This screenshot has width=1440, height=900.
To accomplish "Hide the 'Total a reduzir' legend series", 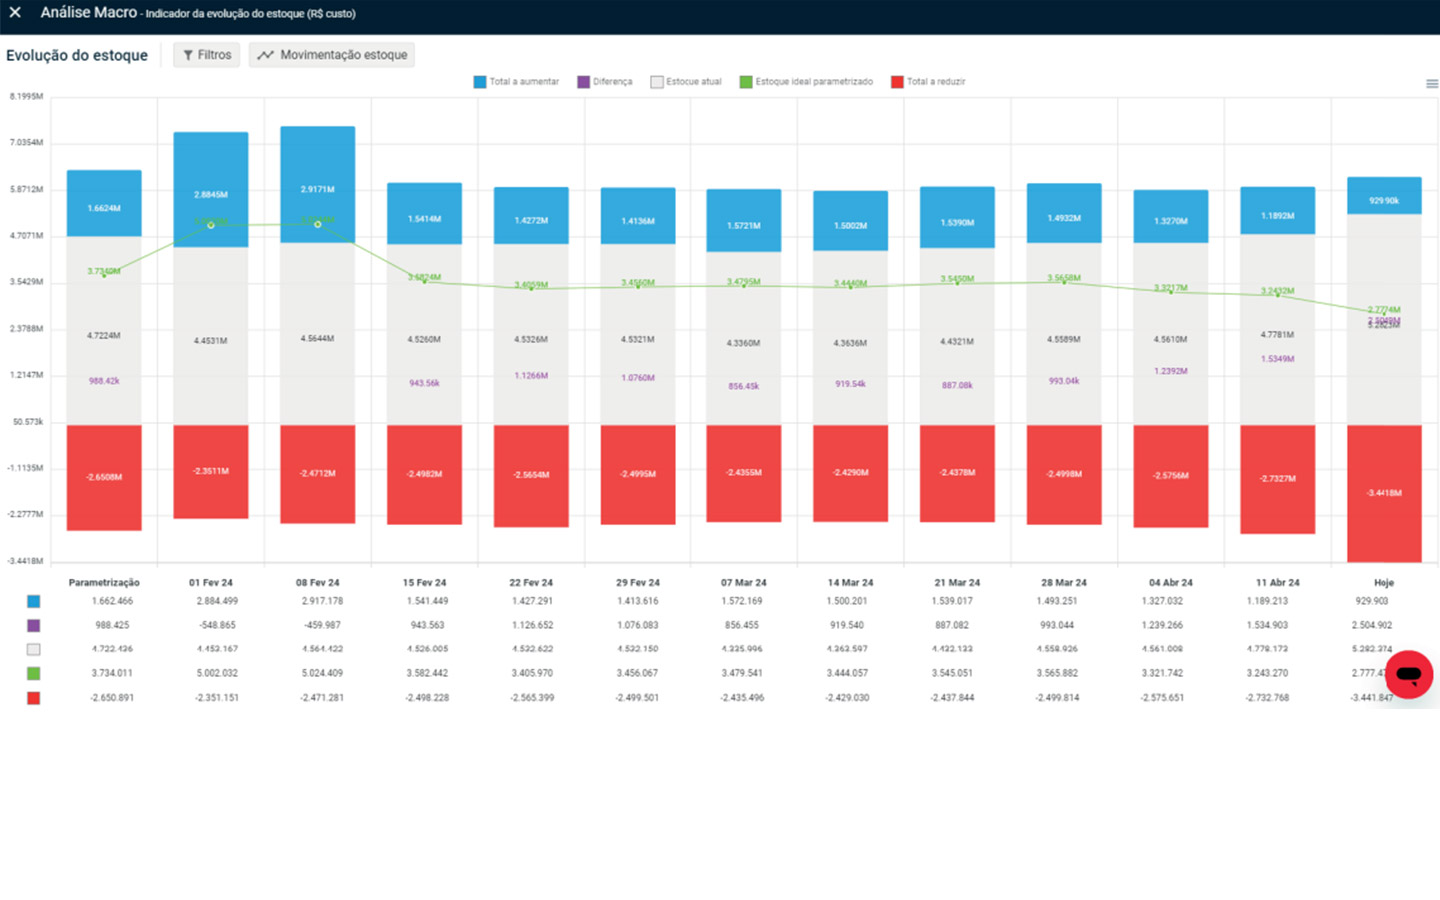I will point(928,82).
